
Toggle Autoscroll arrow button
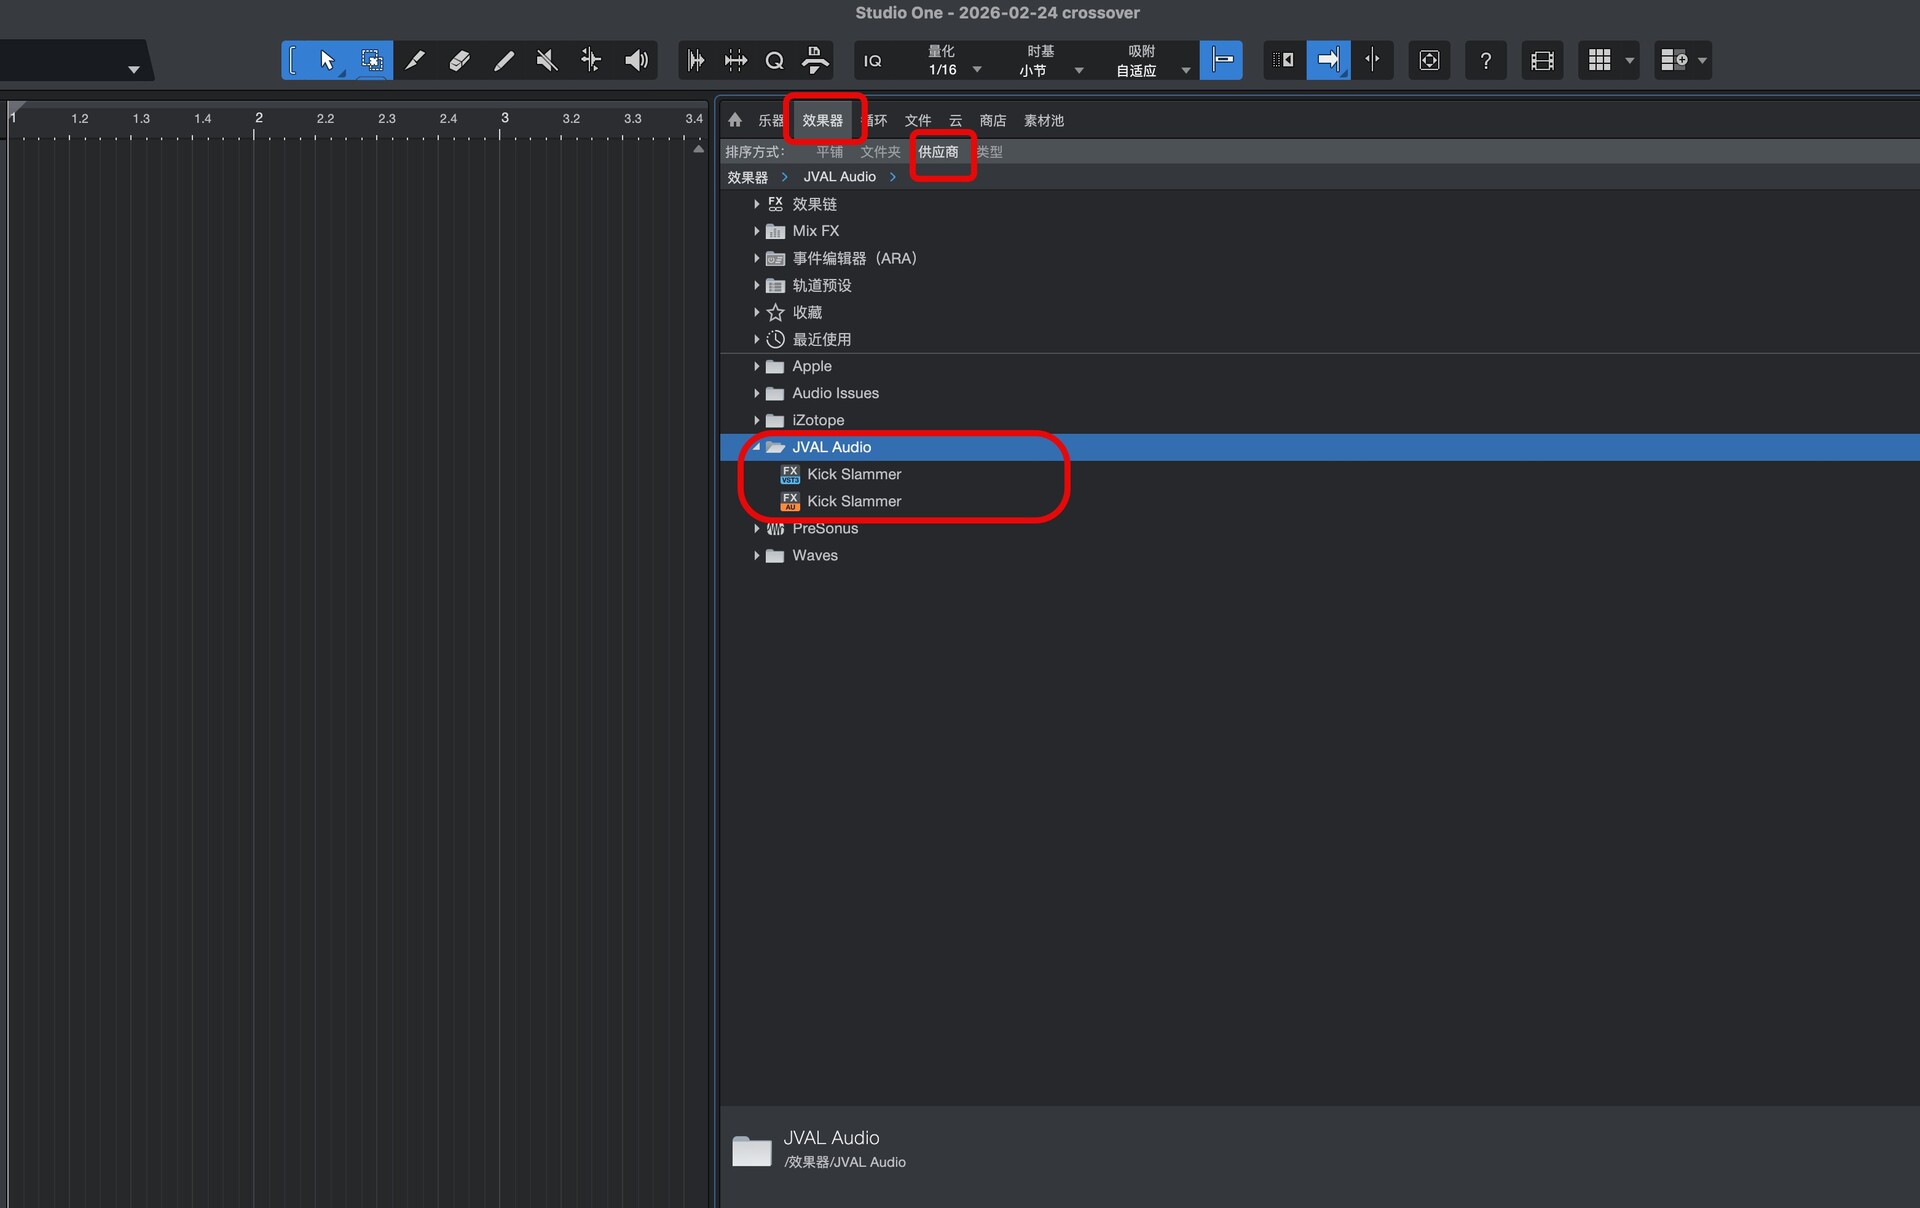1328,60
